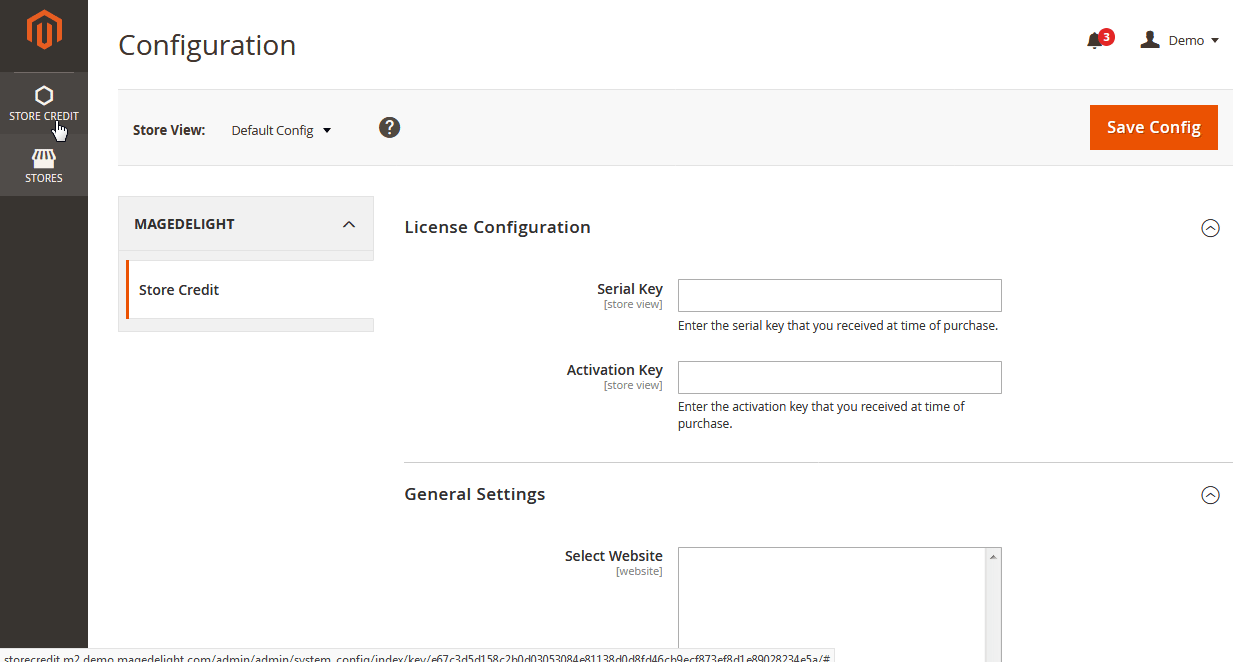Click the Save Config button

click(1154, 127)
